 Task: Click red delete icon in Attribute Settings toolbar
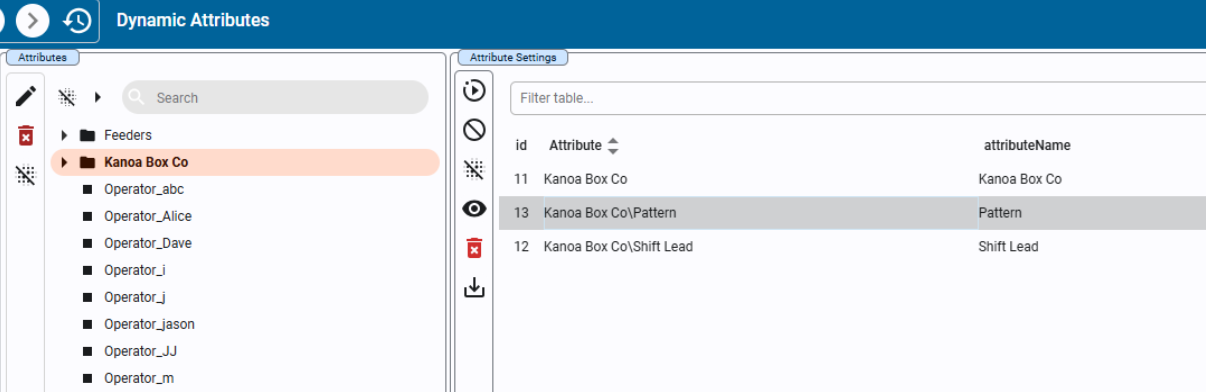[x=474, y=248]
